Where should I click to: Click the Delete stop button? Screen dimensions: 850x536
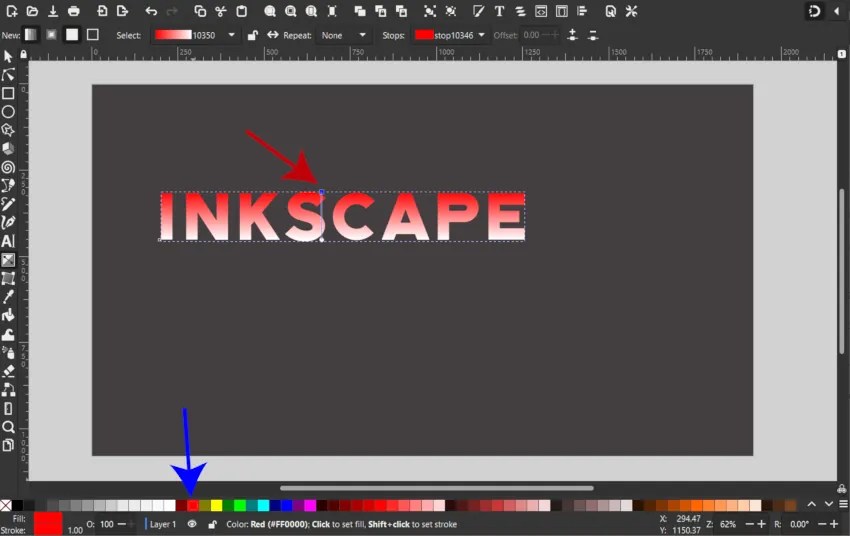coord(593,35)
